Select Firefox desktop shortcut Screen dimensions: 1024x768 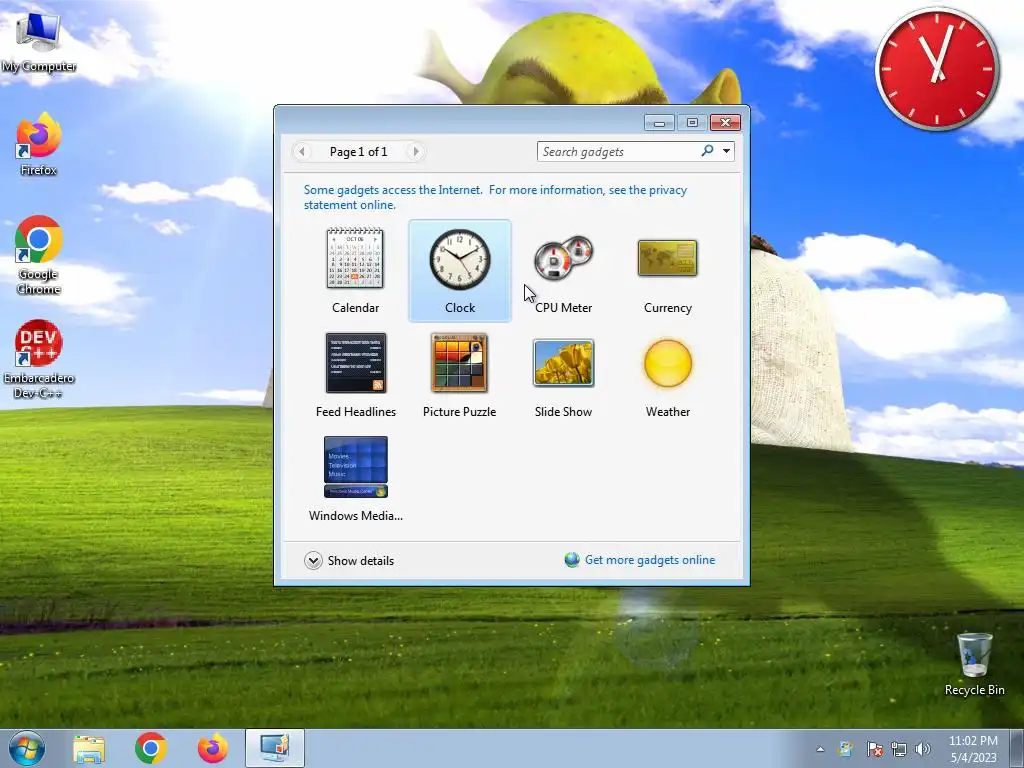(x=39, y=145)
